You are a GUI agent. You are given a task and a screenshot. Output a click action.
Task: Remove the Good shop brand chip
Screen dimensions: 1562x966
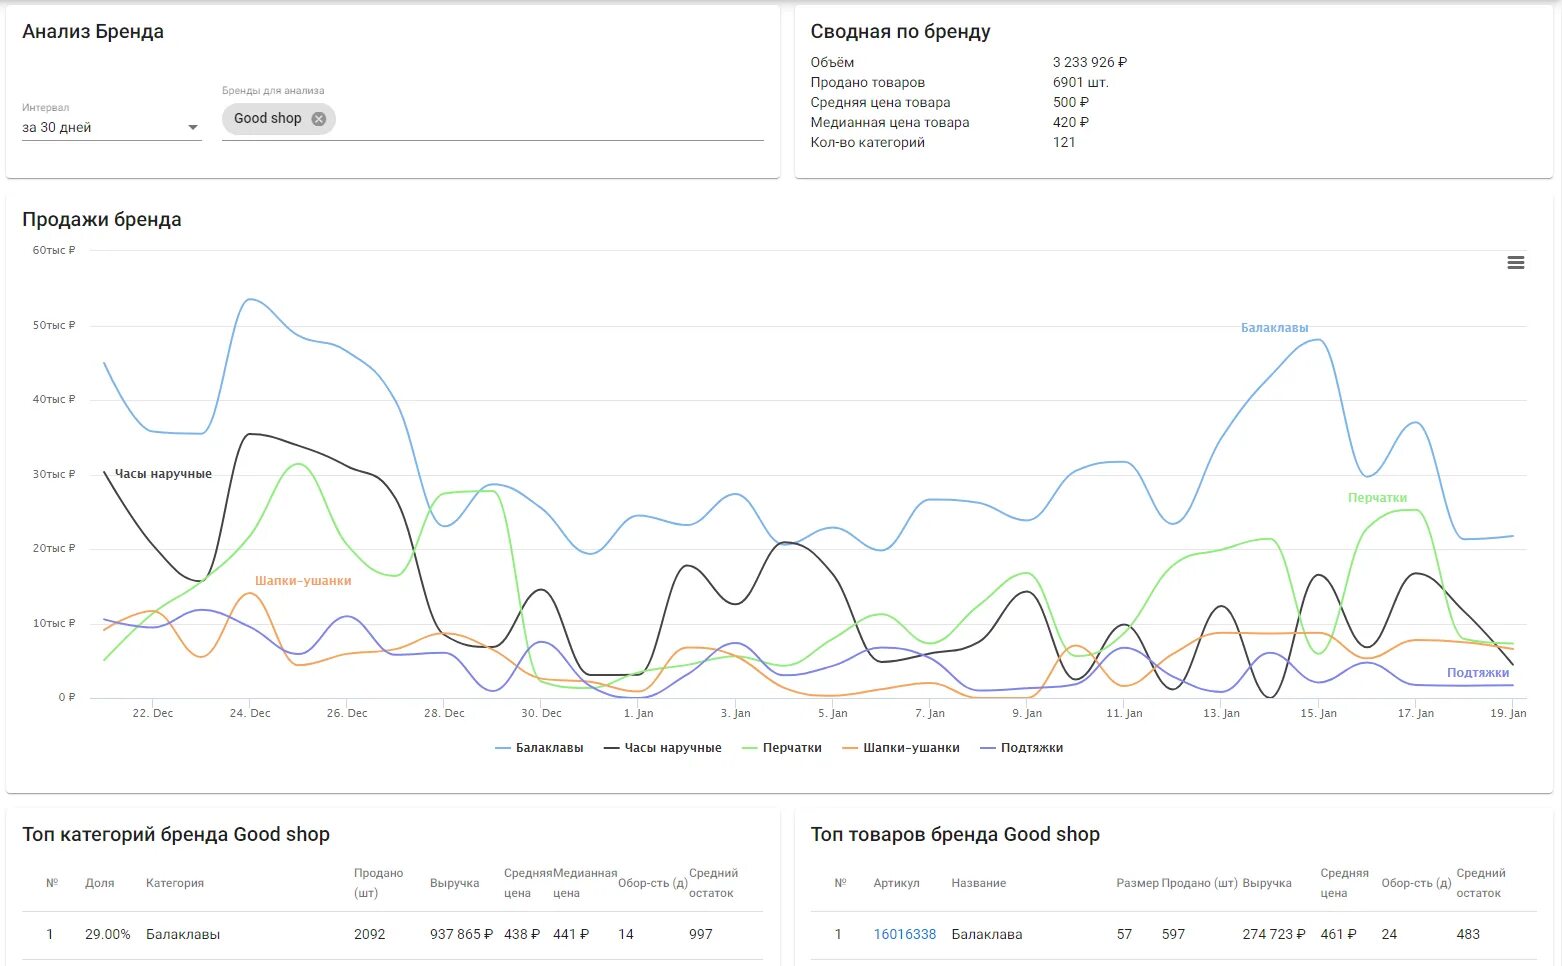click(318, 119)
